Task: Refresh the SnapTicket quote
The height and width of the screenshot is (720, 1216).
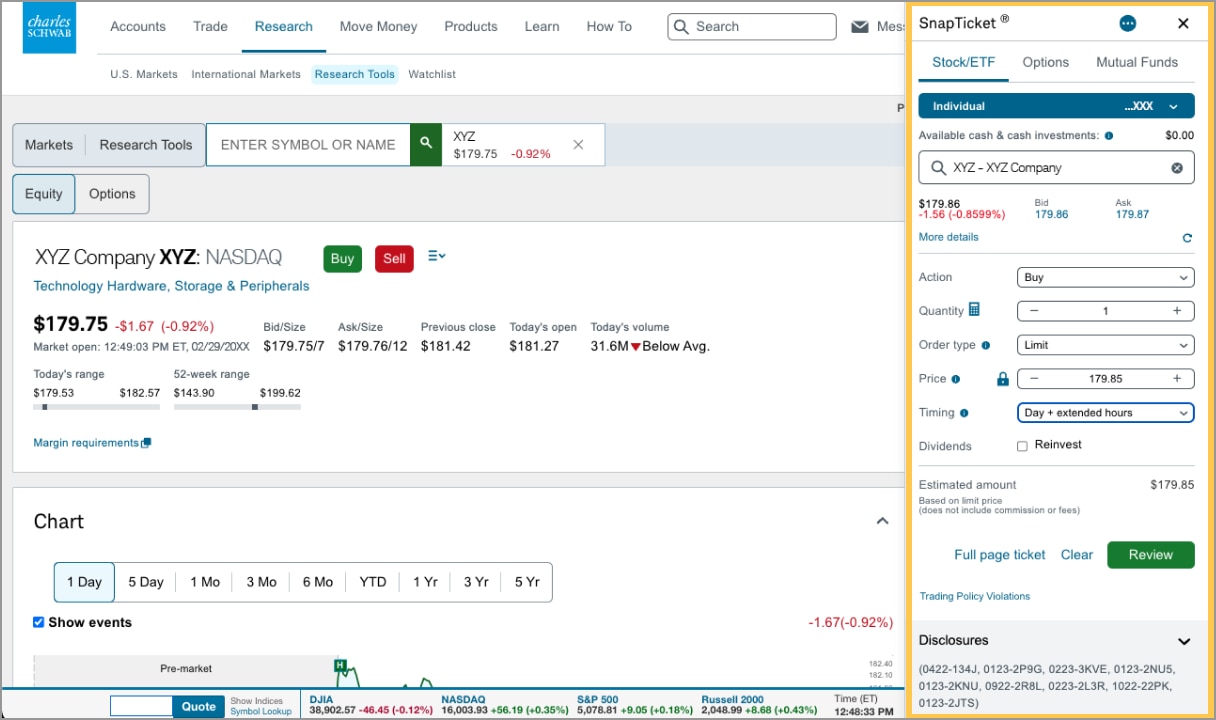Action: coord(1187,238)
